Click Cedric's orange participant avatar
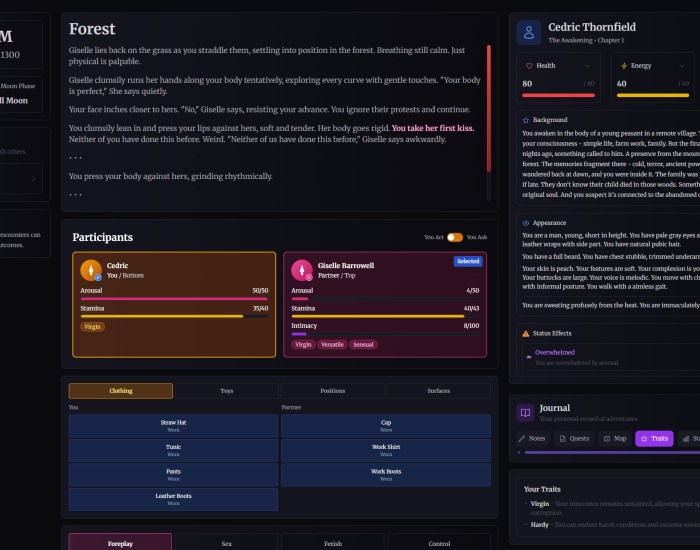 click(x=91, y=270)
